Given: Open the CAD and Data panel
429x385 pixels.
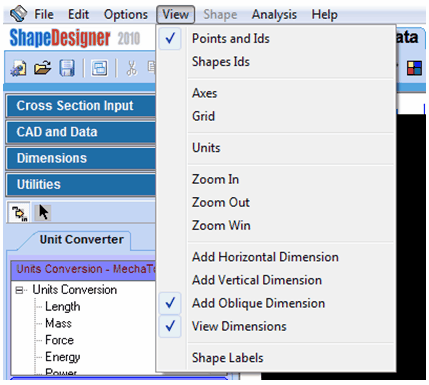Looking at the screenshot, I should [81, 132].
